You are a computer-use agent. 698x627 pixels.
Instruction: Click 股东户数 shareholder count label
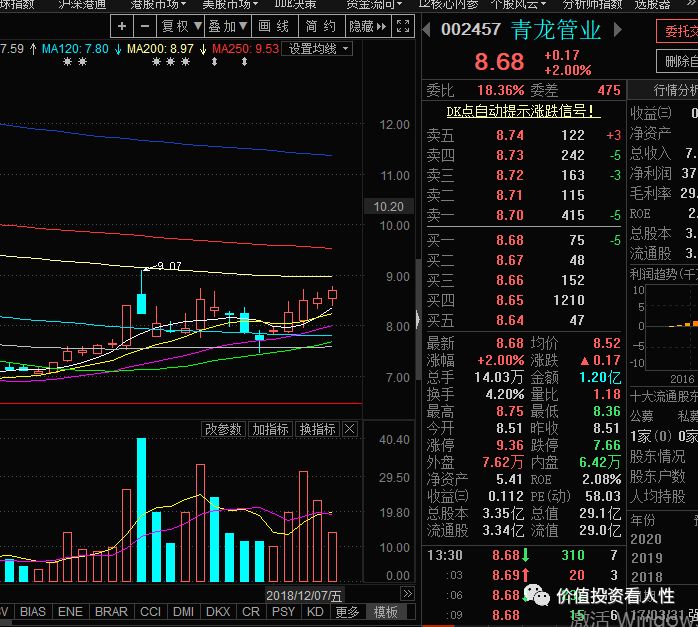click(x=657, y=477)
